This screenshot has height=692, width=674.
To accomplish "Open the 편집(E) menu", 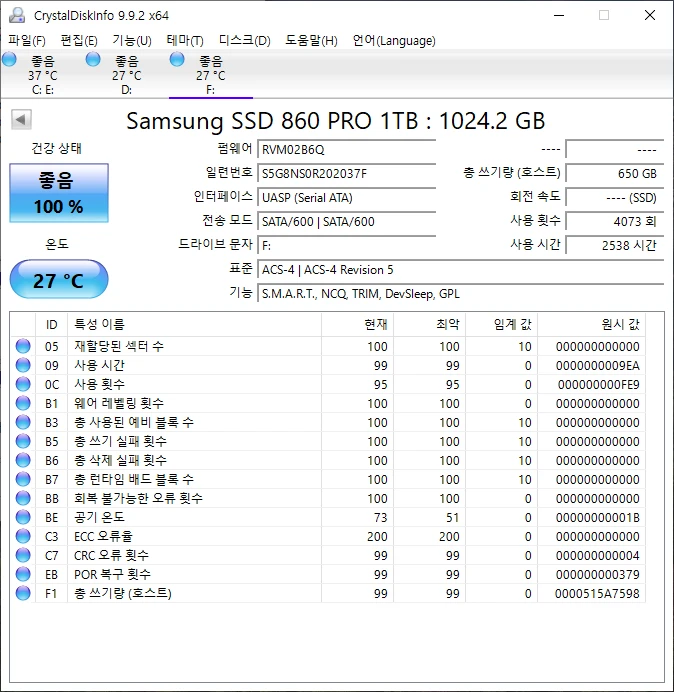I will tap(79, 41).
